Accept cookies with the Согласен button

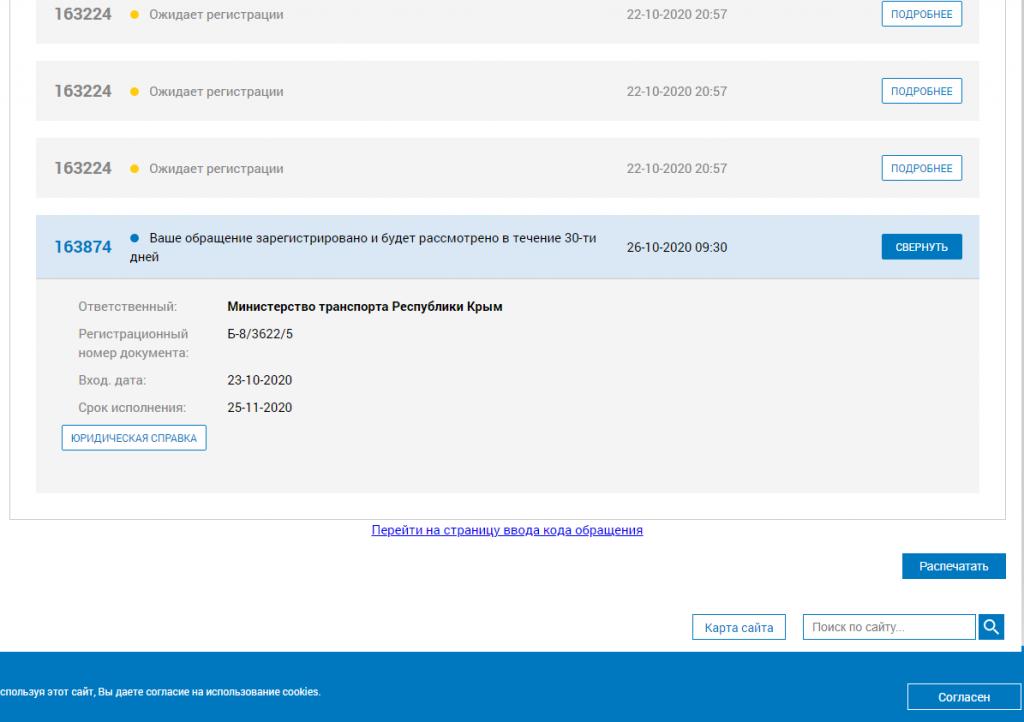(x=964, y=697)
